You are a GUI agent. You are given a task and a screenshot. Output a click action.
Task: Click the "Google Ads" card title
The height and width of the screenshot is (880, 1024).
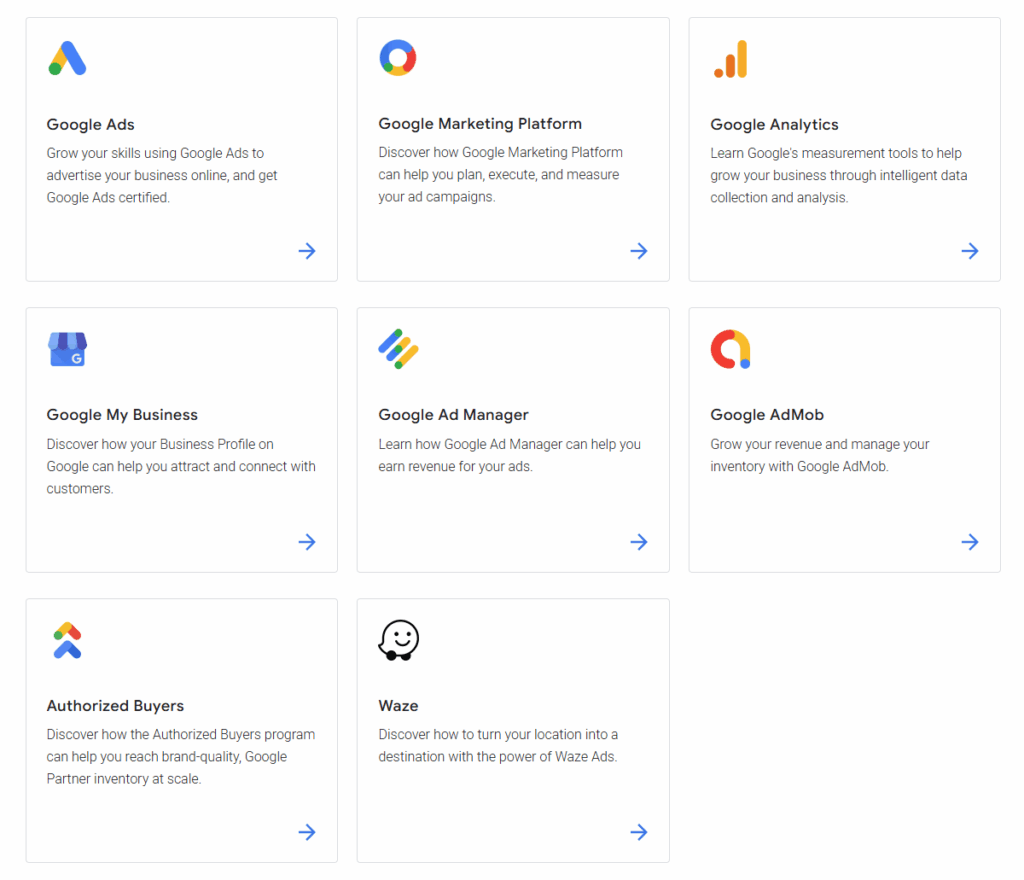[x=90, y=125]
